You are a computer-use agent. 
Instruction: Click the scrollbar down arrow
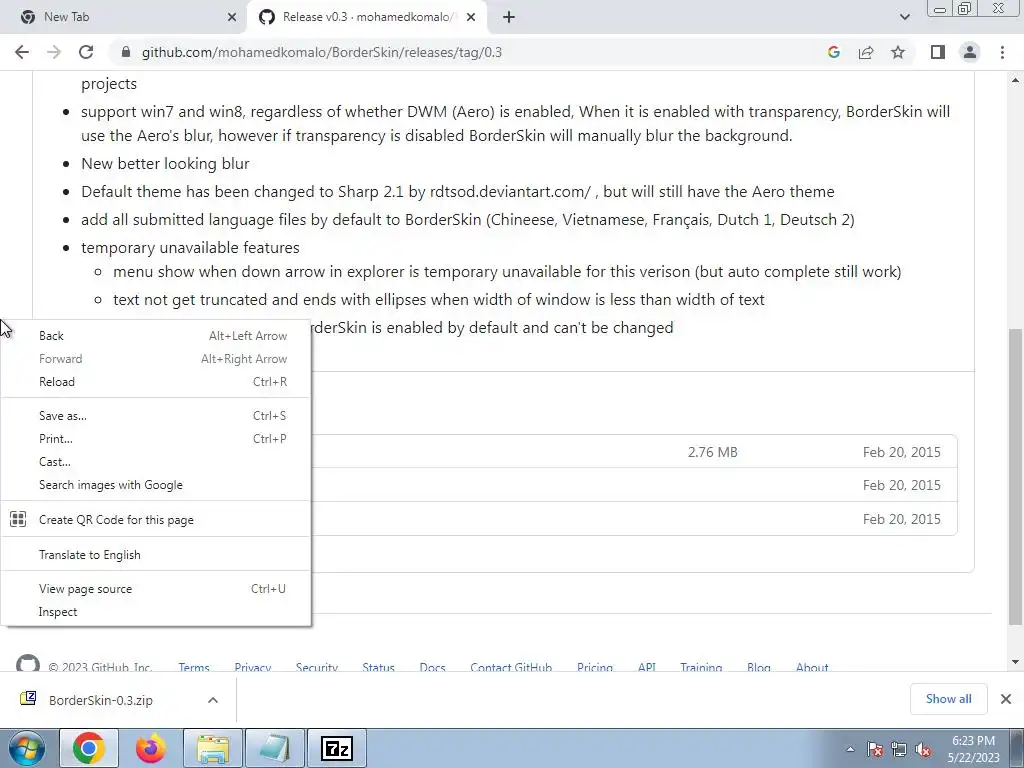[x=1016, y=662]
